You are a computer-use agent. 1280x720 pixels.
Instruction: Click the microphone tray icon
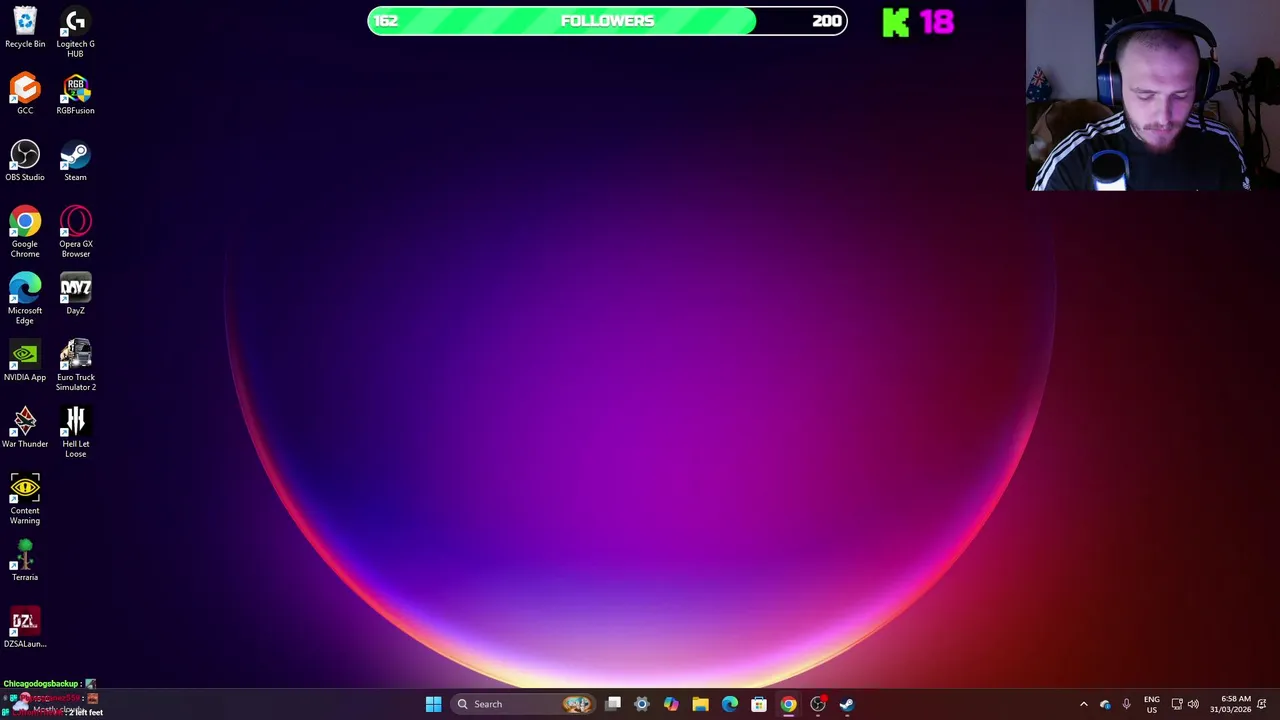1126,704
